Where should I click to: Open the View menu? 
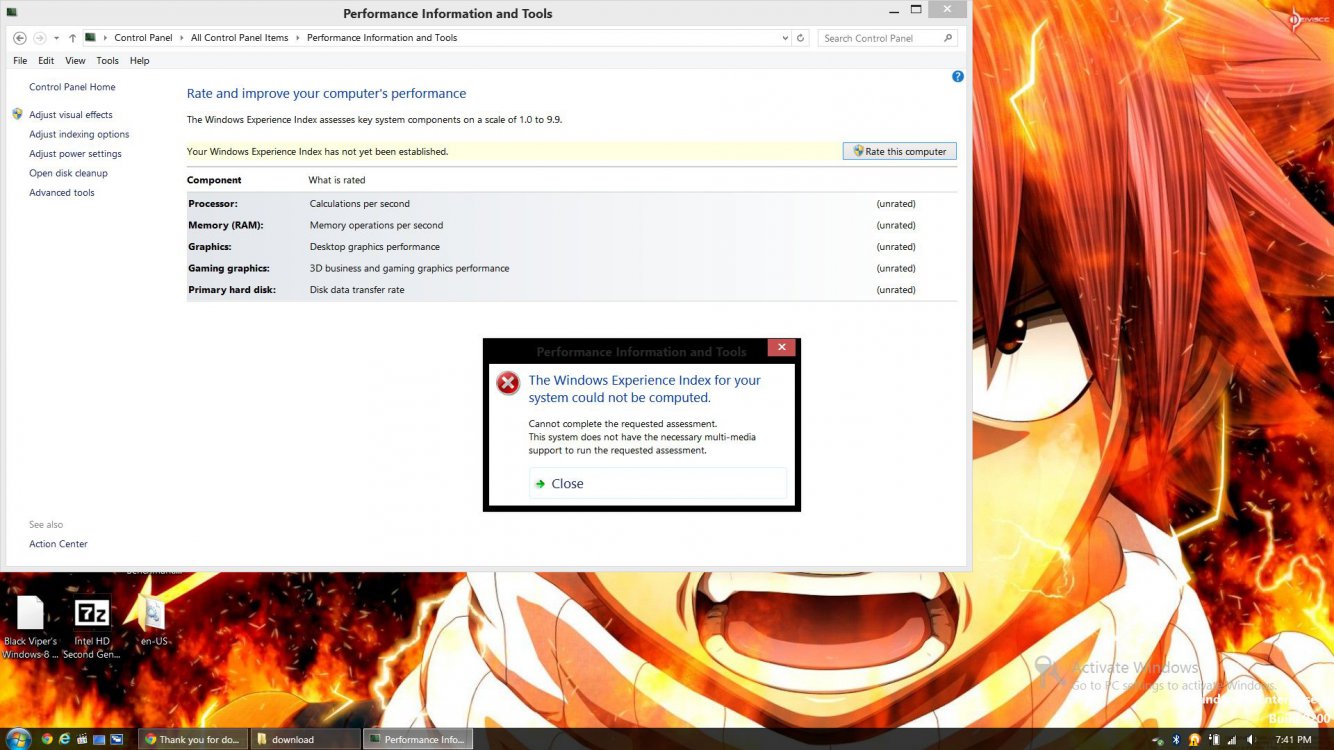pyautogui.click(x=75, y=61)
